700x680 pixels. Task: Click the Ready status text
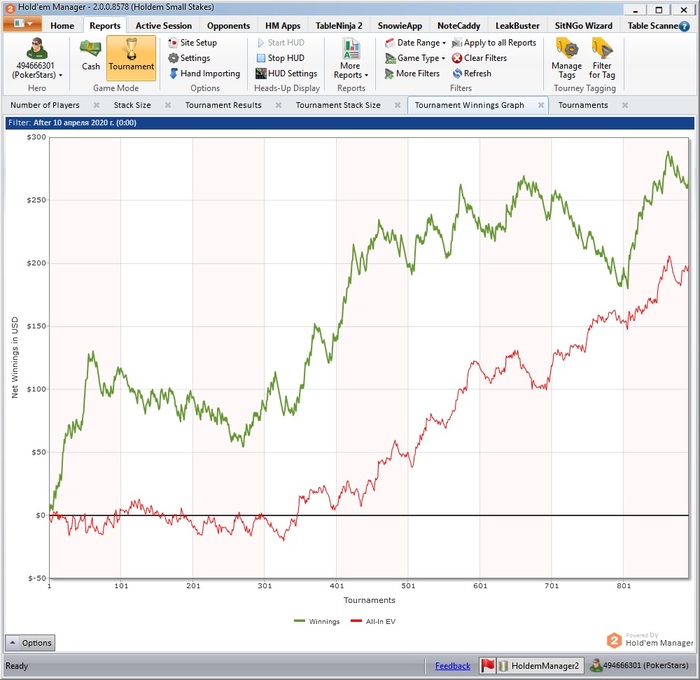(x=17, y=666)
